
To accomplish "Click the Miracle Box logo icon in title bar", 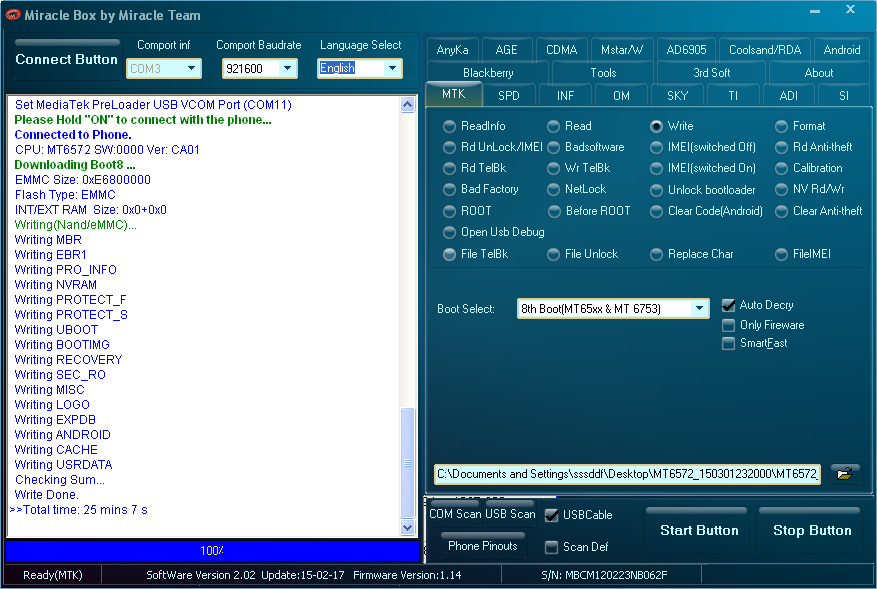I will 12,15.
